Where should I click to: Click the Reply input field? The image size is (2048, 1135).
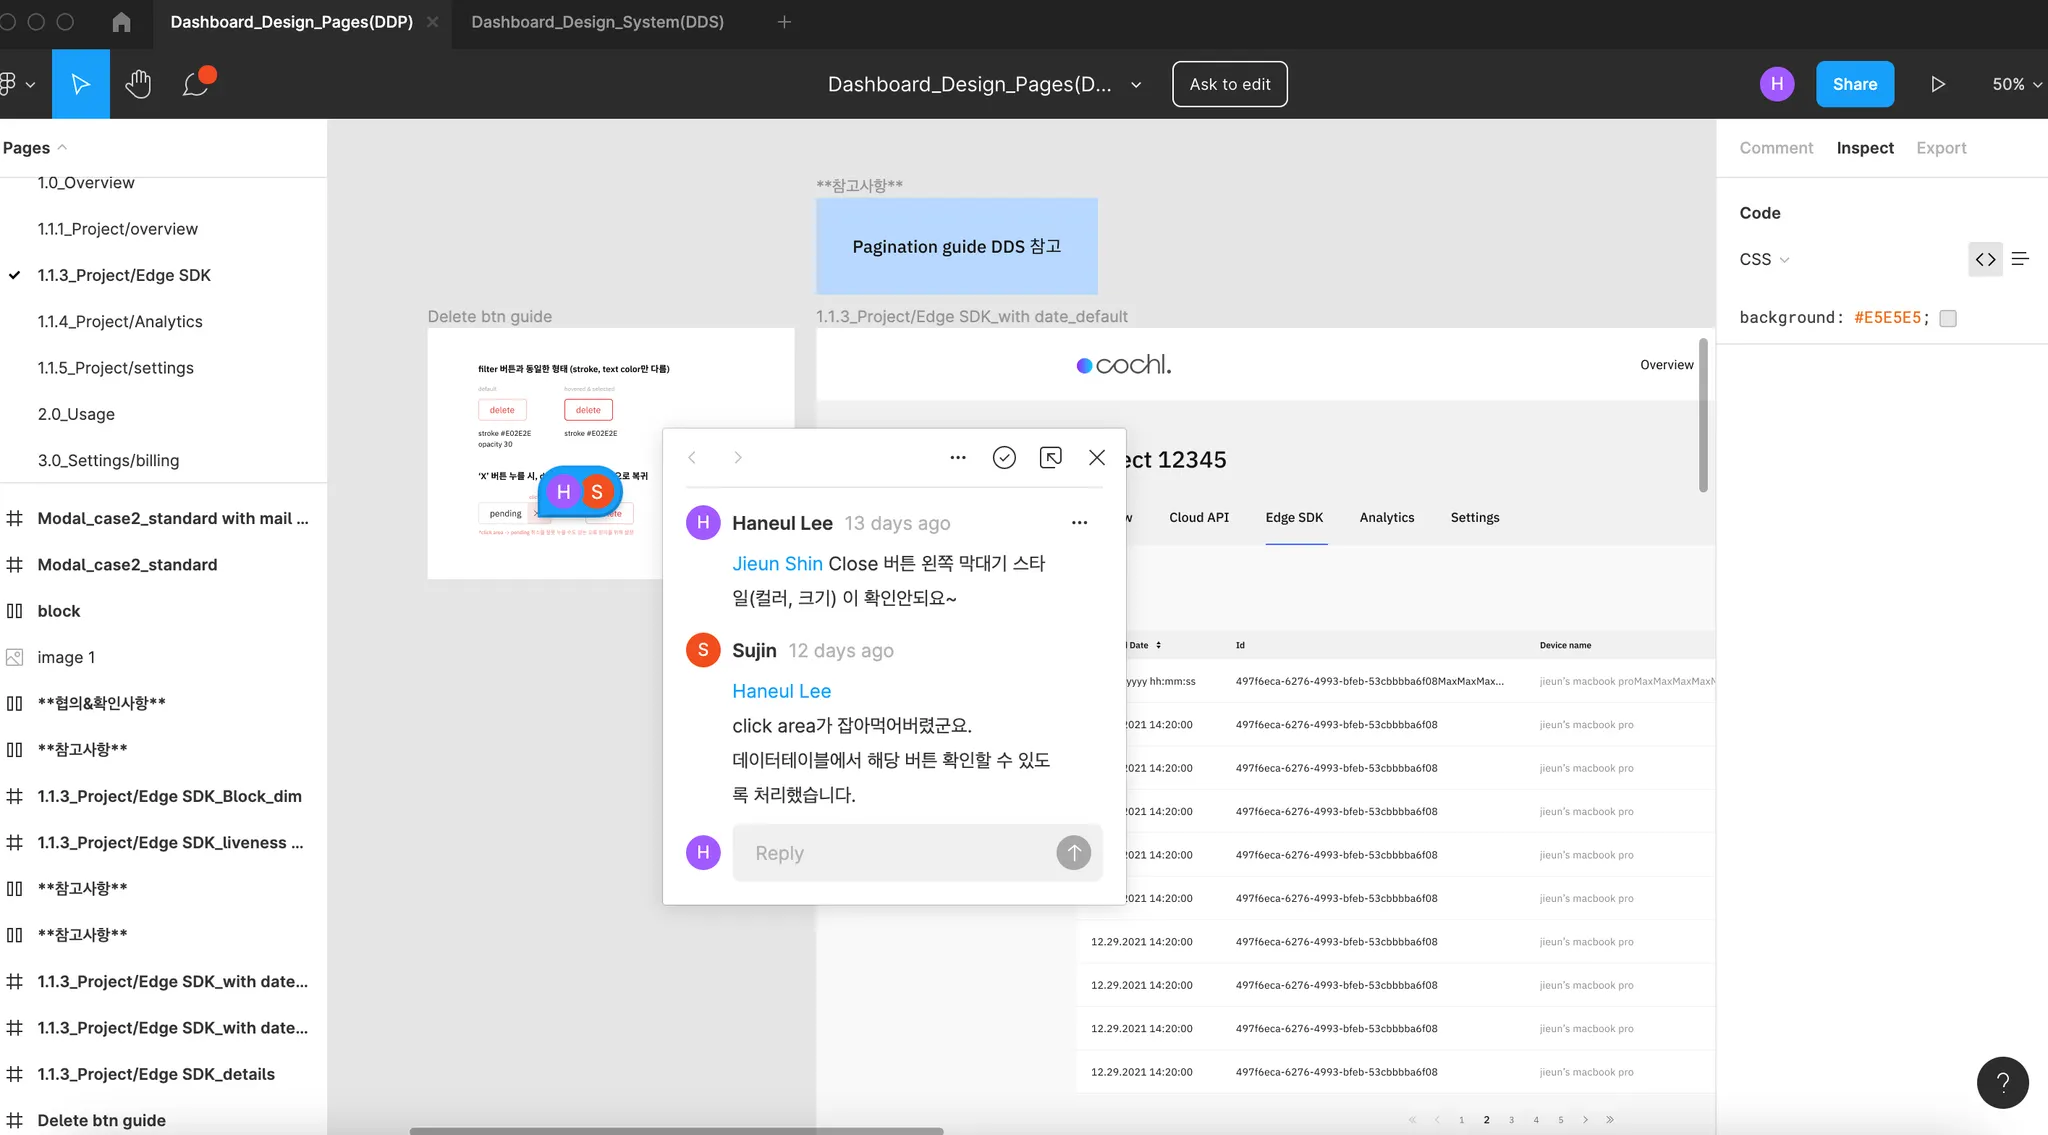890,853
